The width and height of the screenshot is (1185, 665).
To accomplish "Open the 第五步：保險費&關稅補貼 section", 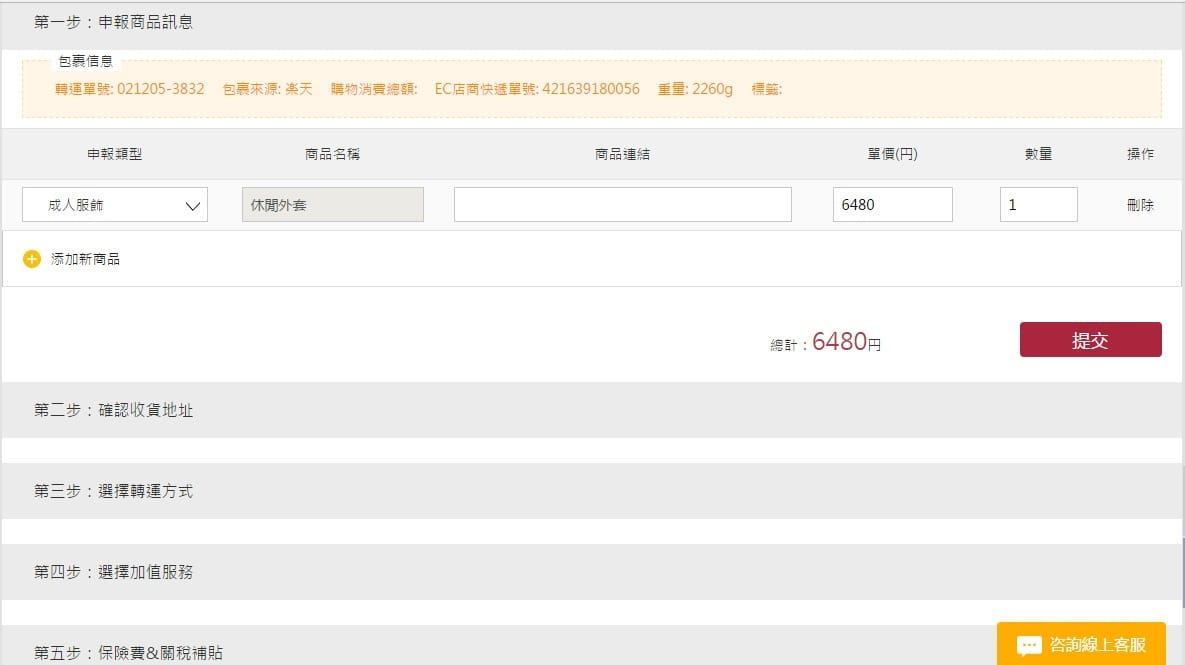I will (128, 652).
